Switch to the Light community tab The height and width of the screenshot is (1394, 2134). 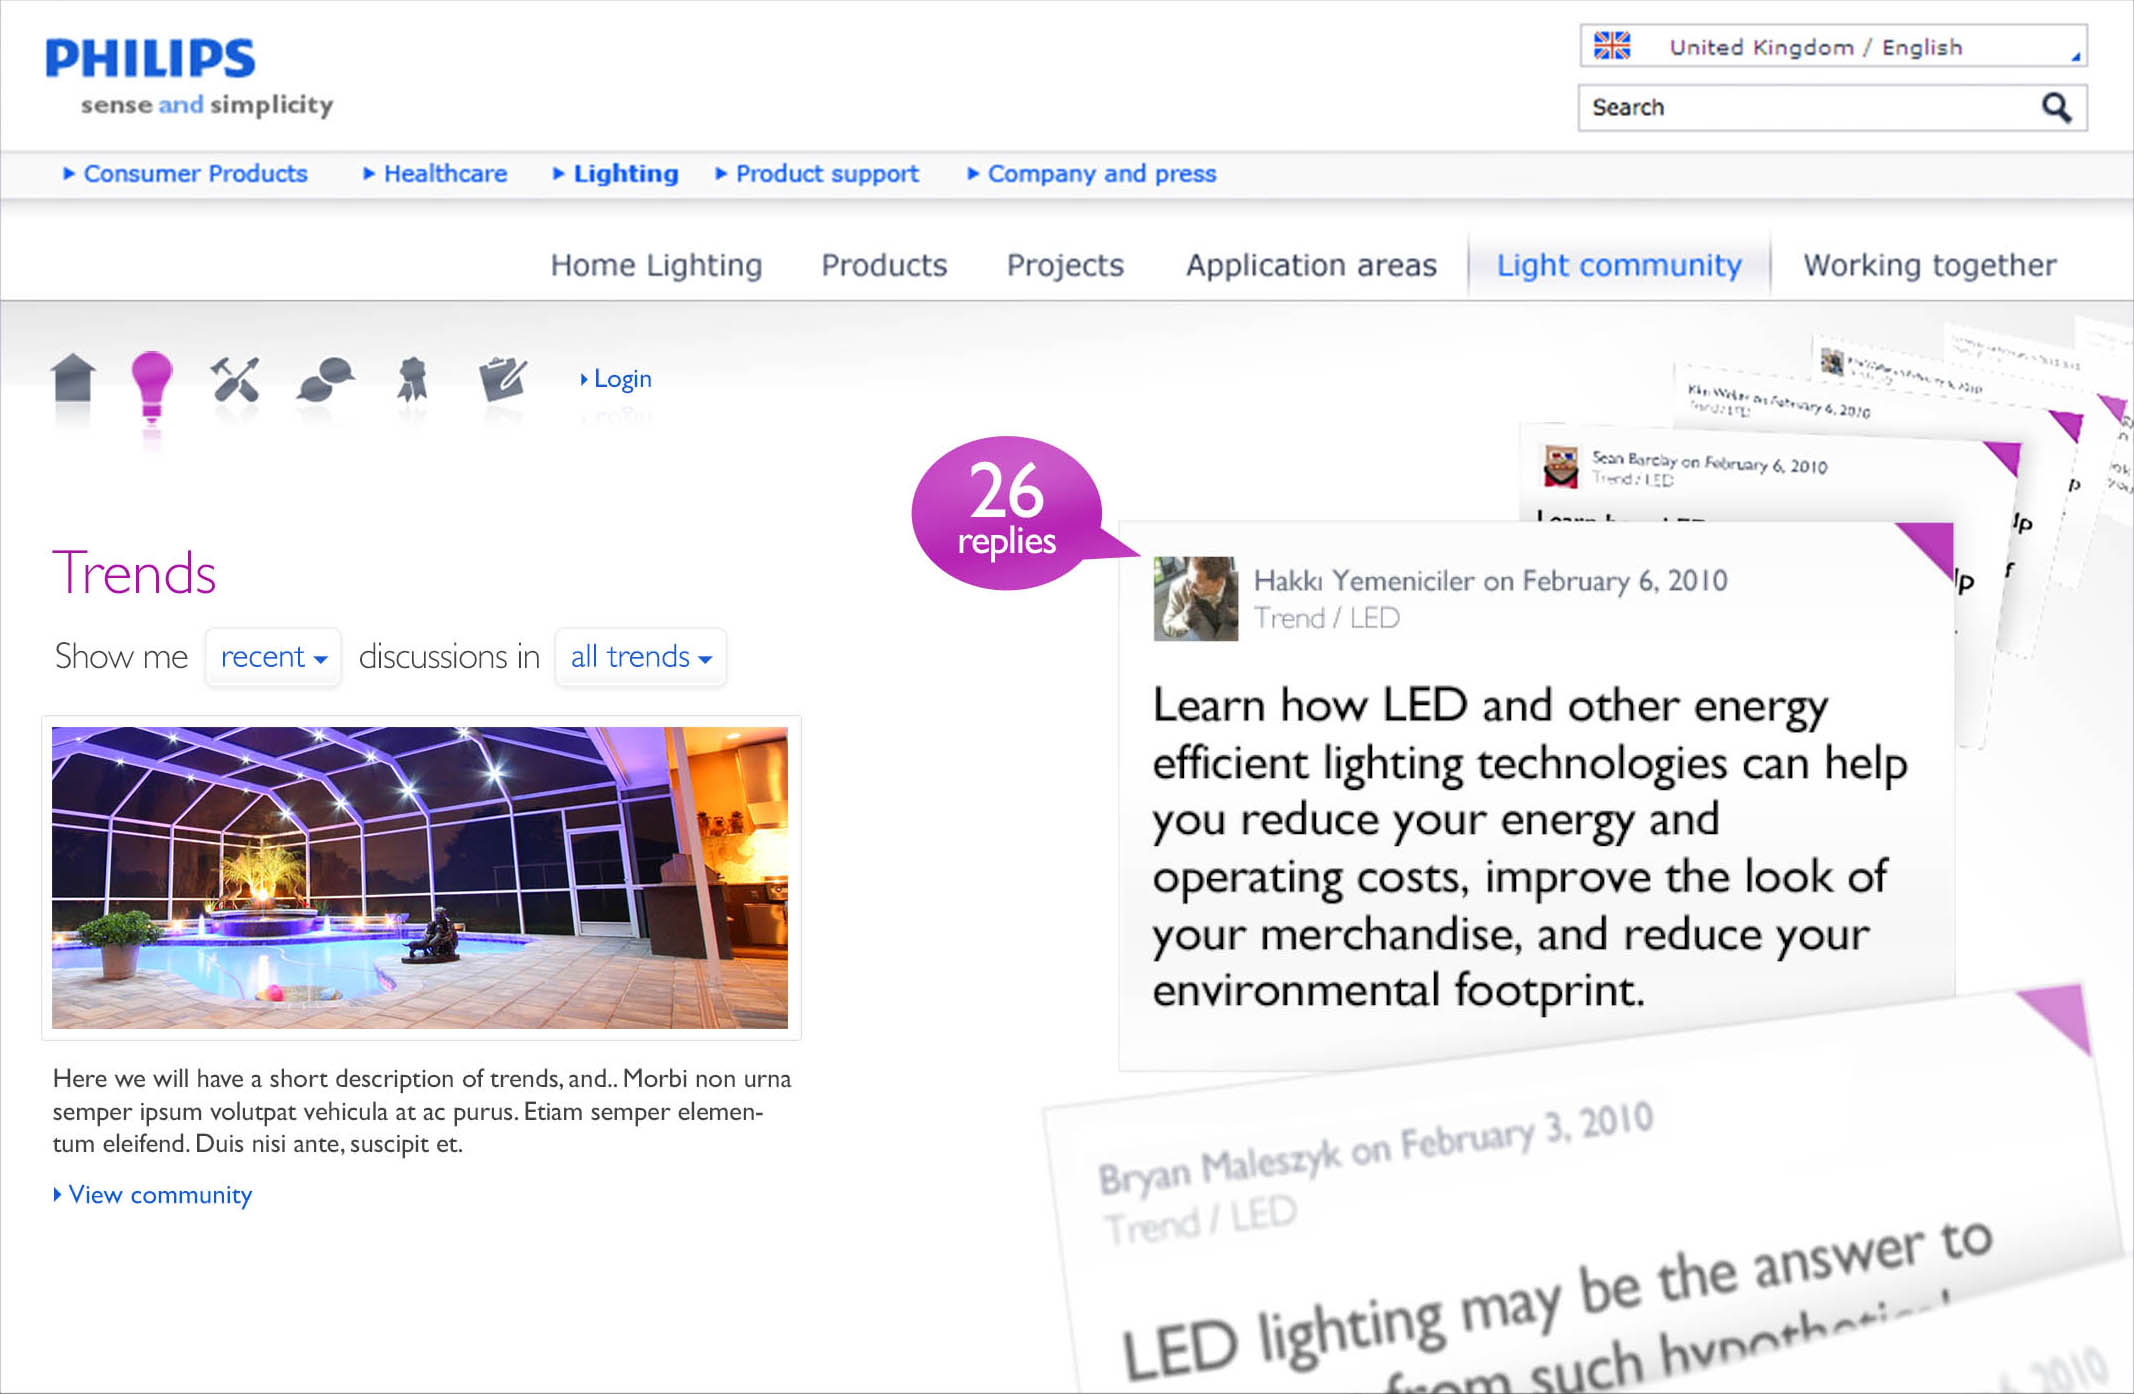tap(1618, 265)
